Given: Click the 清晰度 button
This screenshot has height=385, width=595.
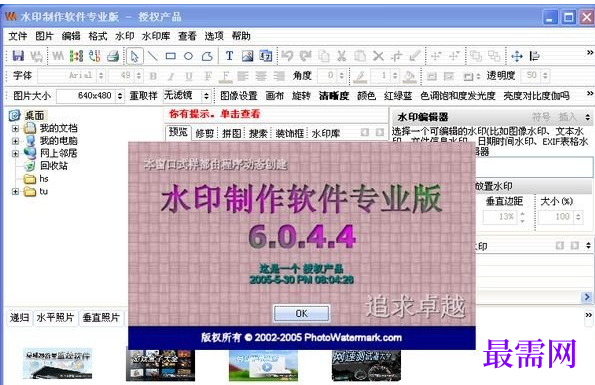Looking at the screenshot, I should point(334,96).
